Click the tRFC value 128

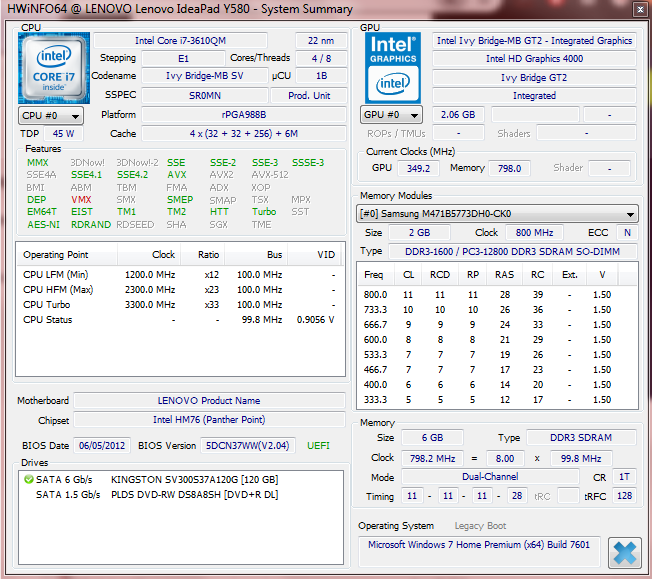point(624,496)
